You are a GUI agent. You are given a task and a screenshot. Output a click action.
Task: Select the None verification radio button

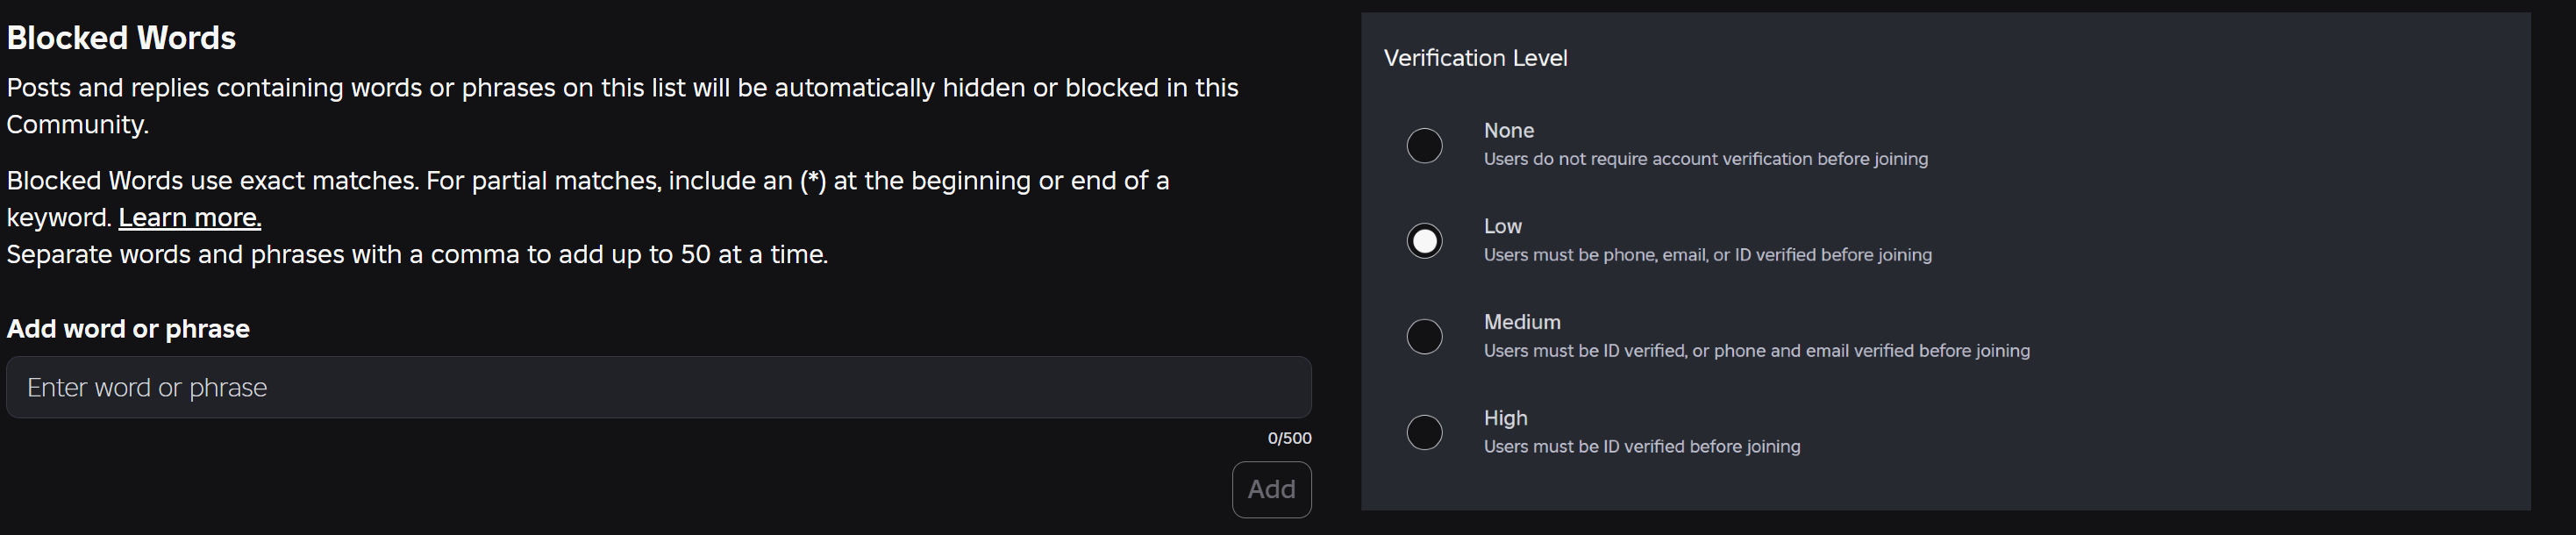click(1424, 146)
